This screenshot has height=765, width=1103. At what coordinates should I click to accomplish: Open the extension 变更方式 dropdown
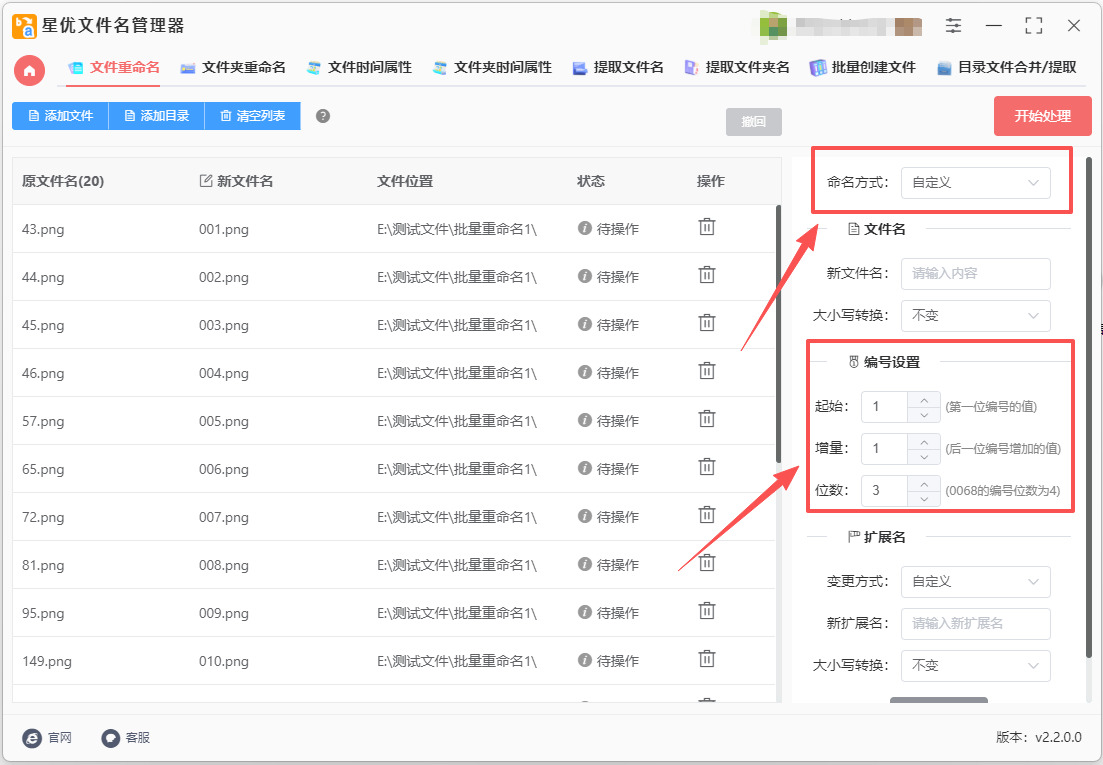point(975,582)
